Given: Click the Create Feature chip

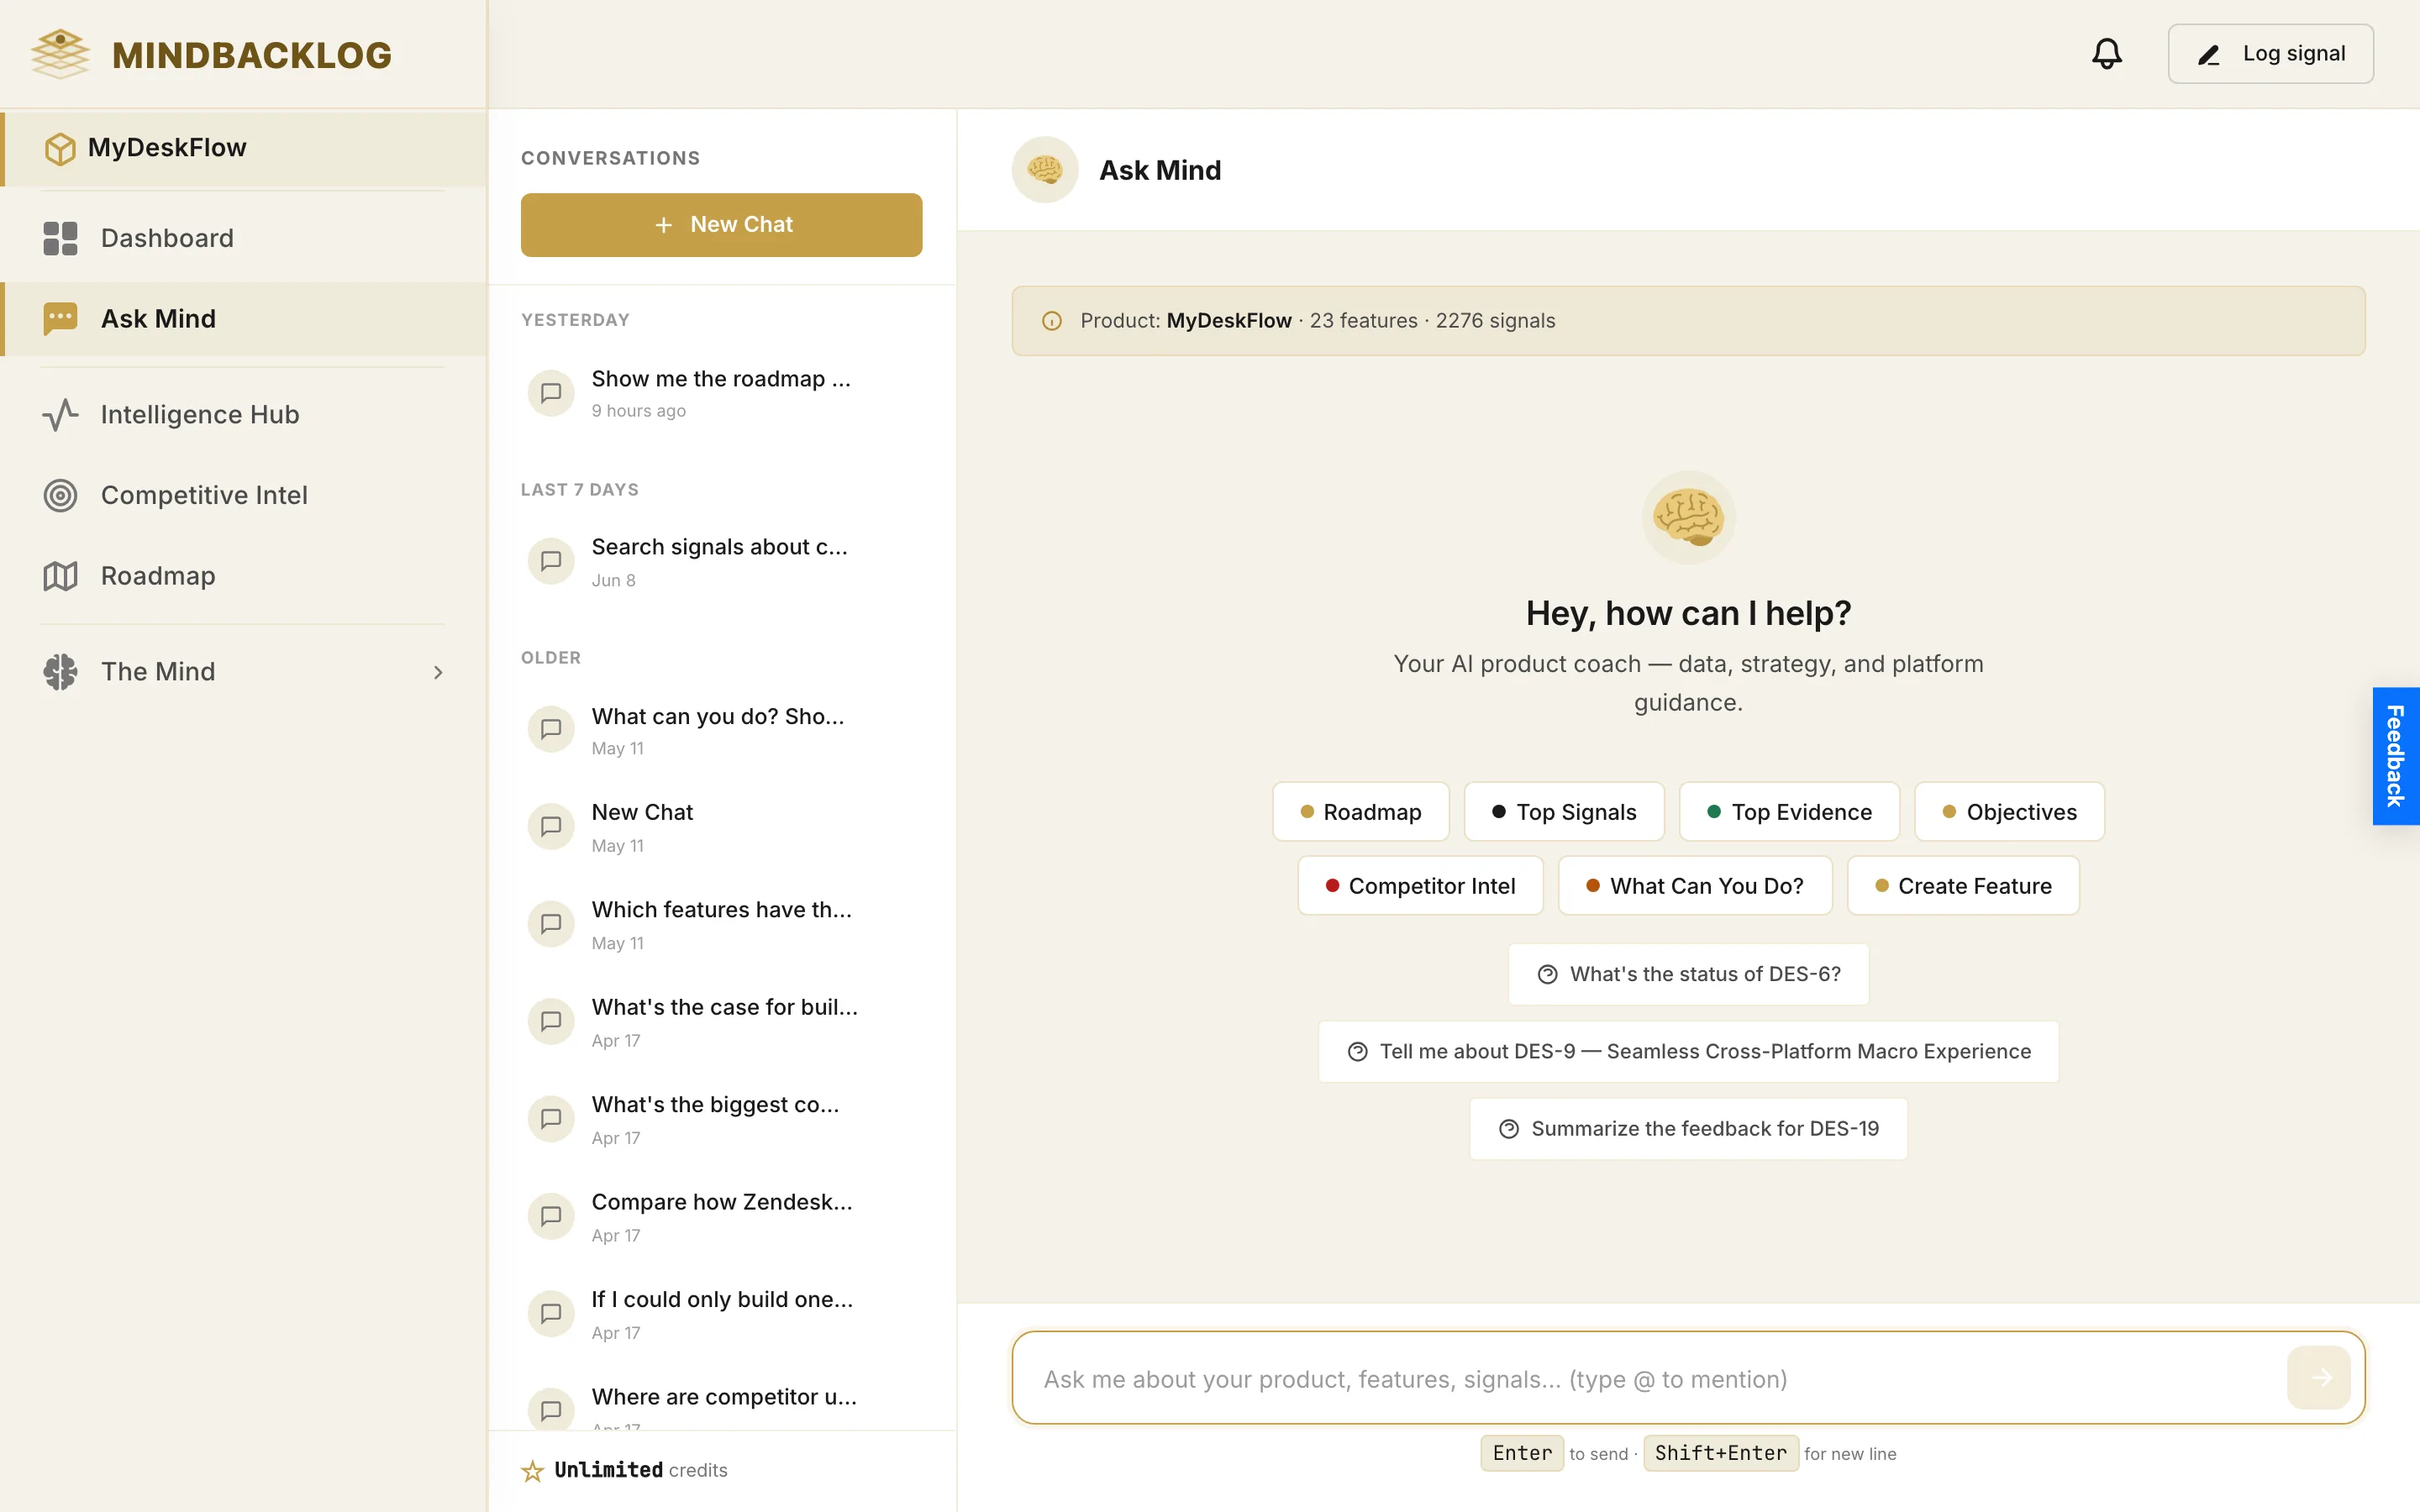Looking at the screenshot, I should coord(1963,886).
